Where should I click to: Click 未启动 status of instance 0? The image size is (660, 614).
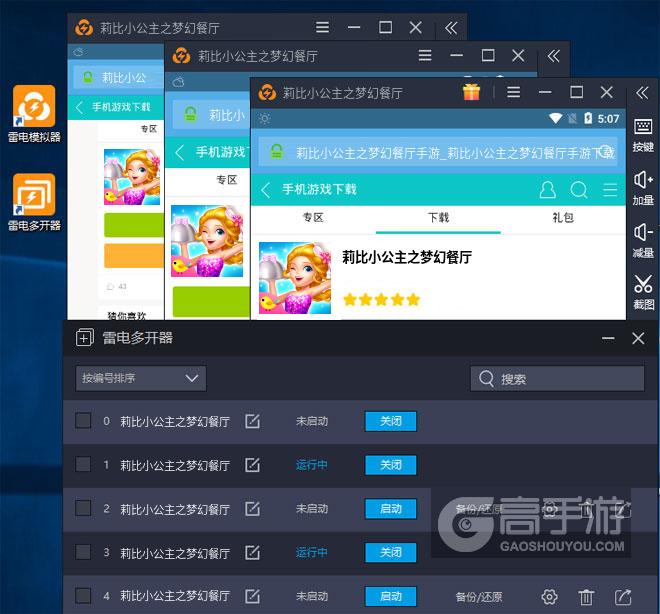tap(311, 421)
